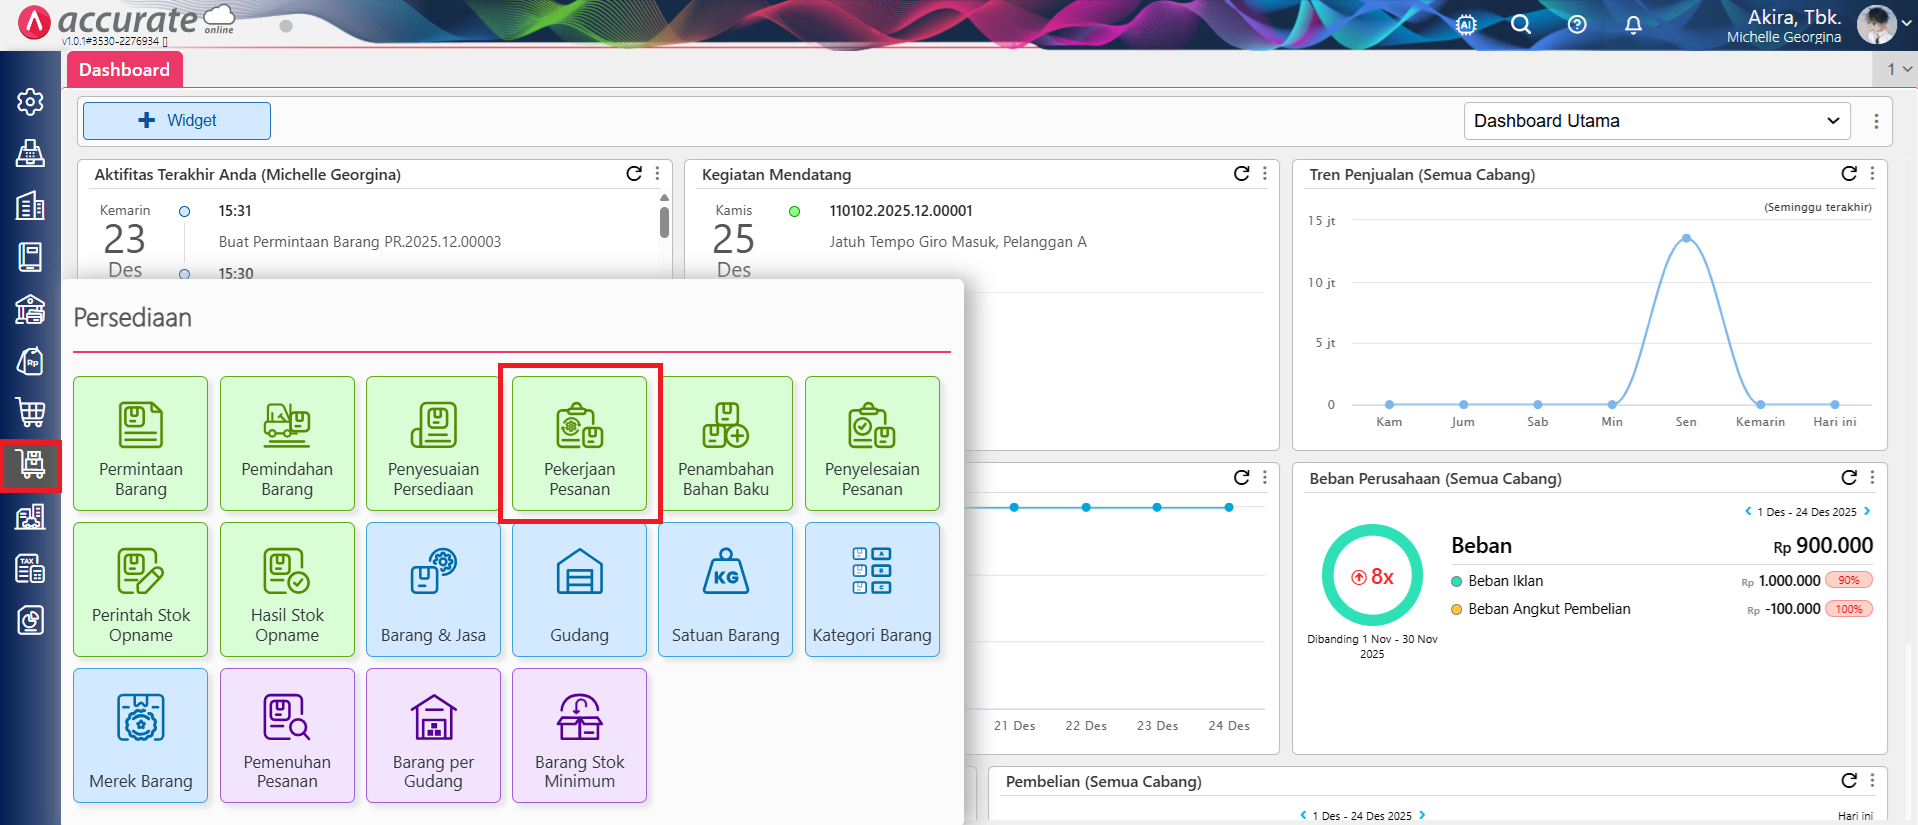
Task: Open Barang Stok Minimum report
Action: click(579, 735)
